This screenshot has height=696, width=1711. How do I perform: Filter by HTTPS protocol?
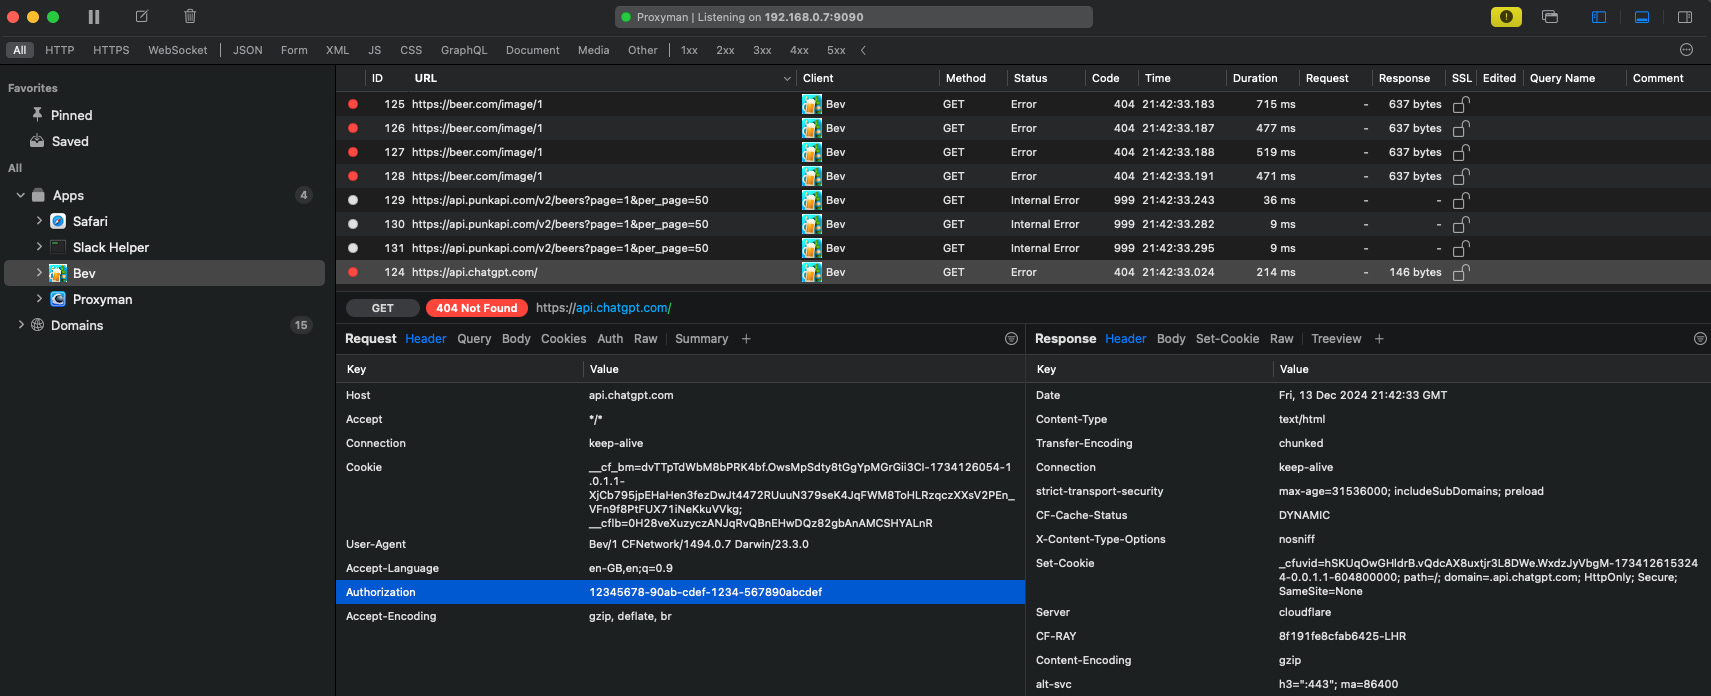(x=111, y=50)
